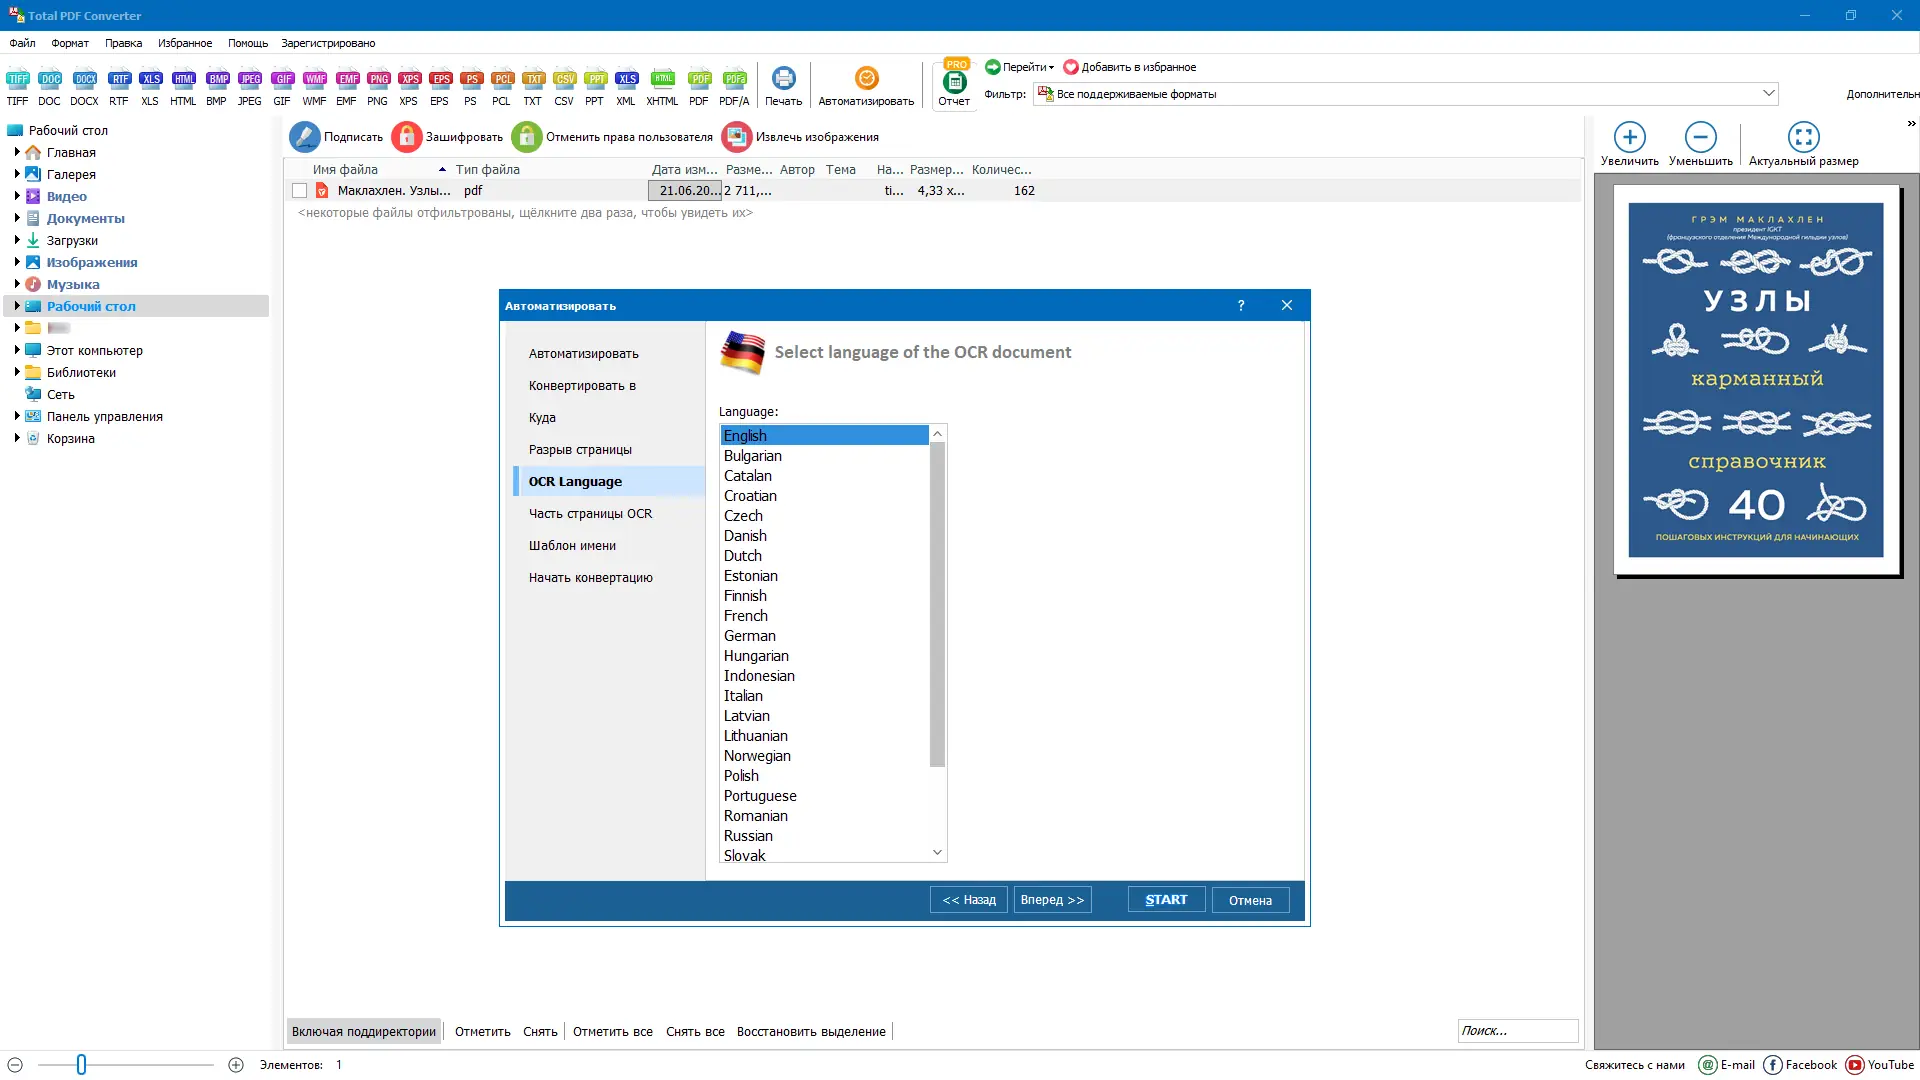The height and width of the screenshot is (1080, 1920).
Task: Click Extract images (Извлечь изображения) icon
Action: 736,137
